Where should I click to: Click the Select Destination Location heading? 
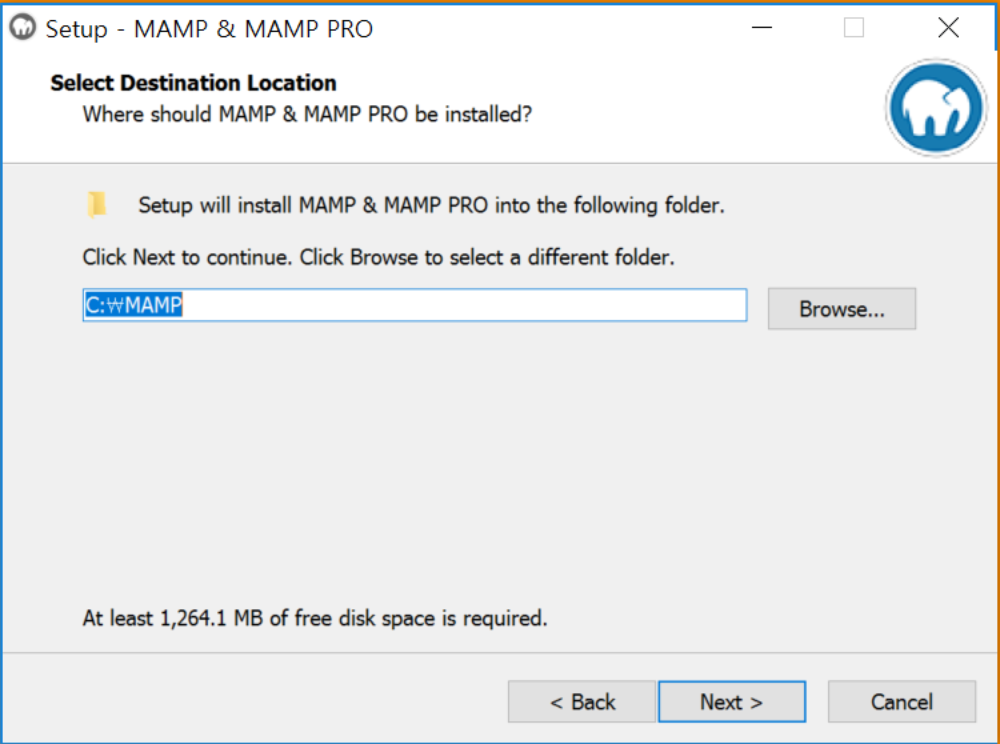pyautogui.click(x=193, y=83)
